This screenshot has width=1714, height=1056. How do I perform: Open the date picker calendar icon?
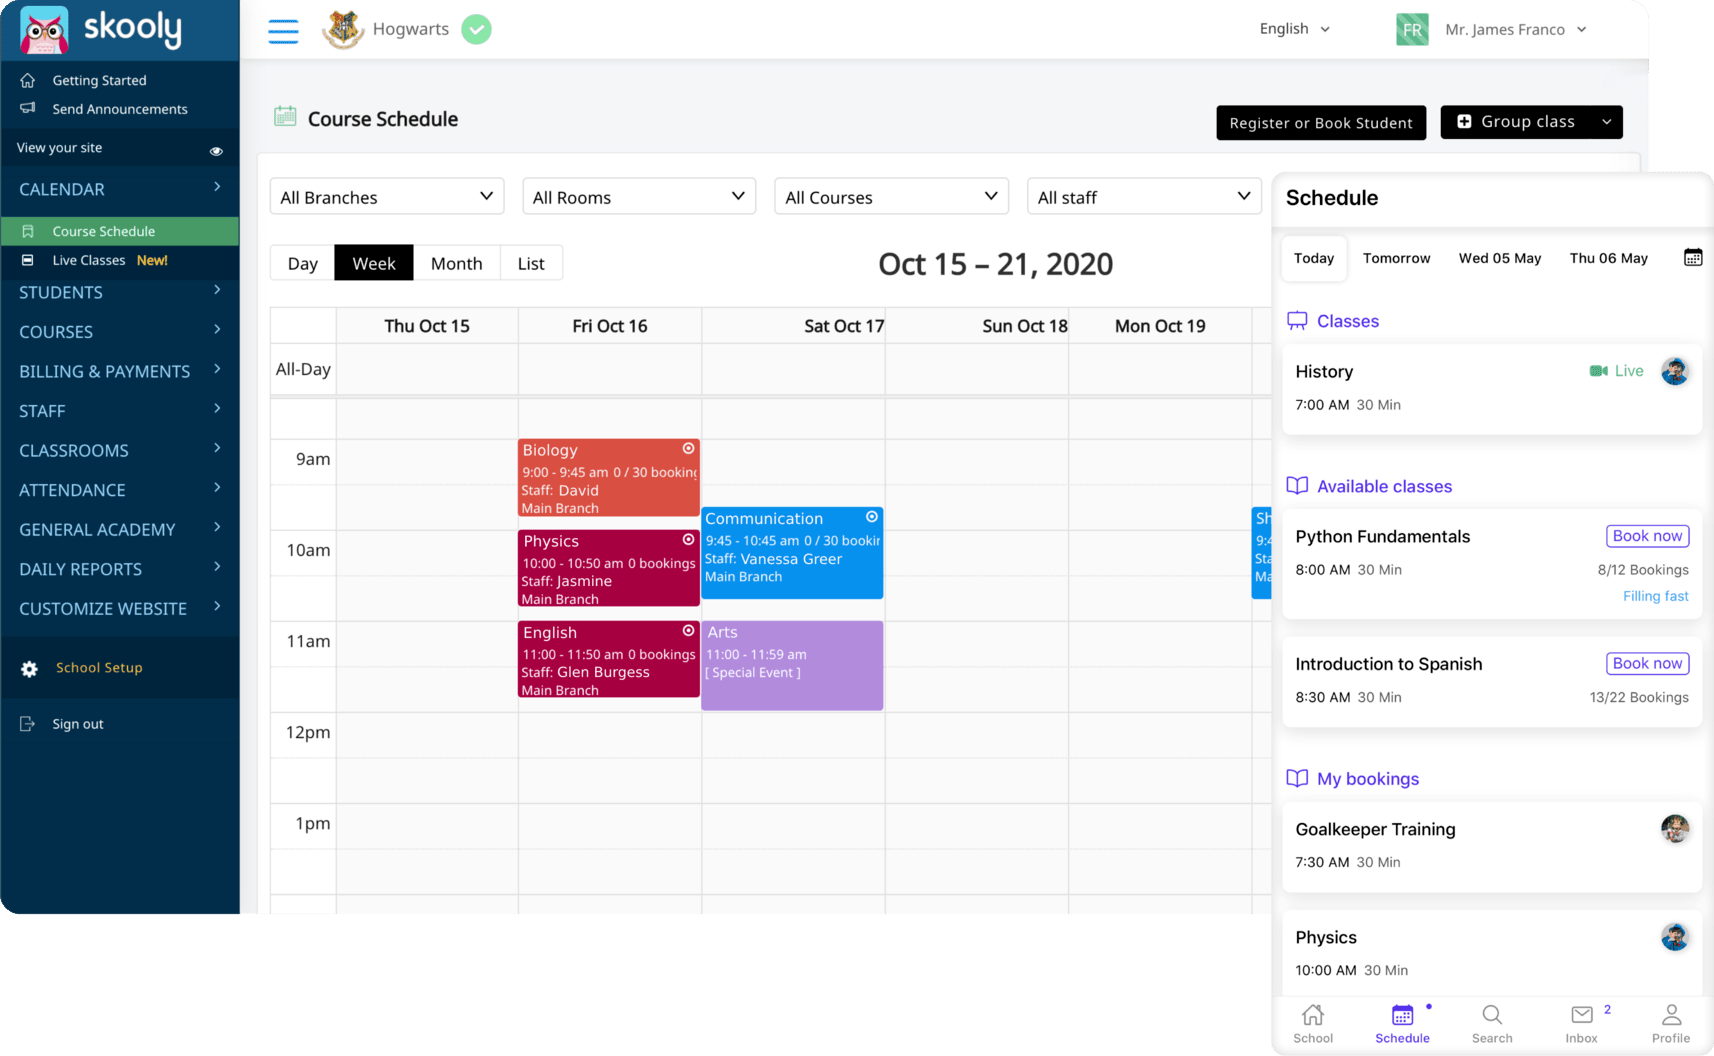[x=1693, y=257]
